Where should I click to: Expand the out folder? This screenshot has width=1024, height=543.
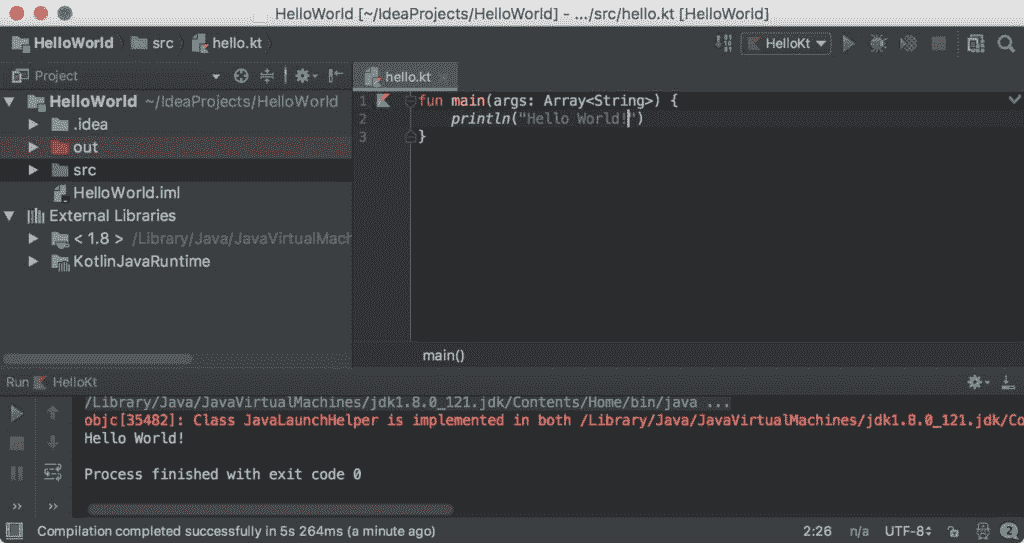pyautogui.click(x=33, y=147)
